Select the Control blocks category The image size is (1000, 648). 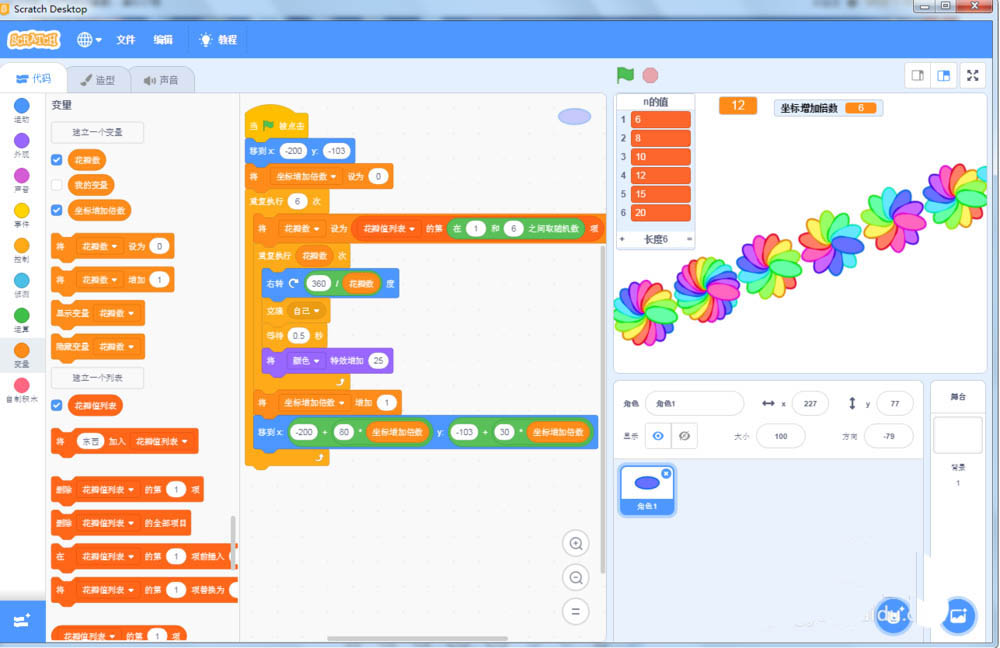pos(22,247)
